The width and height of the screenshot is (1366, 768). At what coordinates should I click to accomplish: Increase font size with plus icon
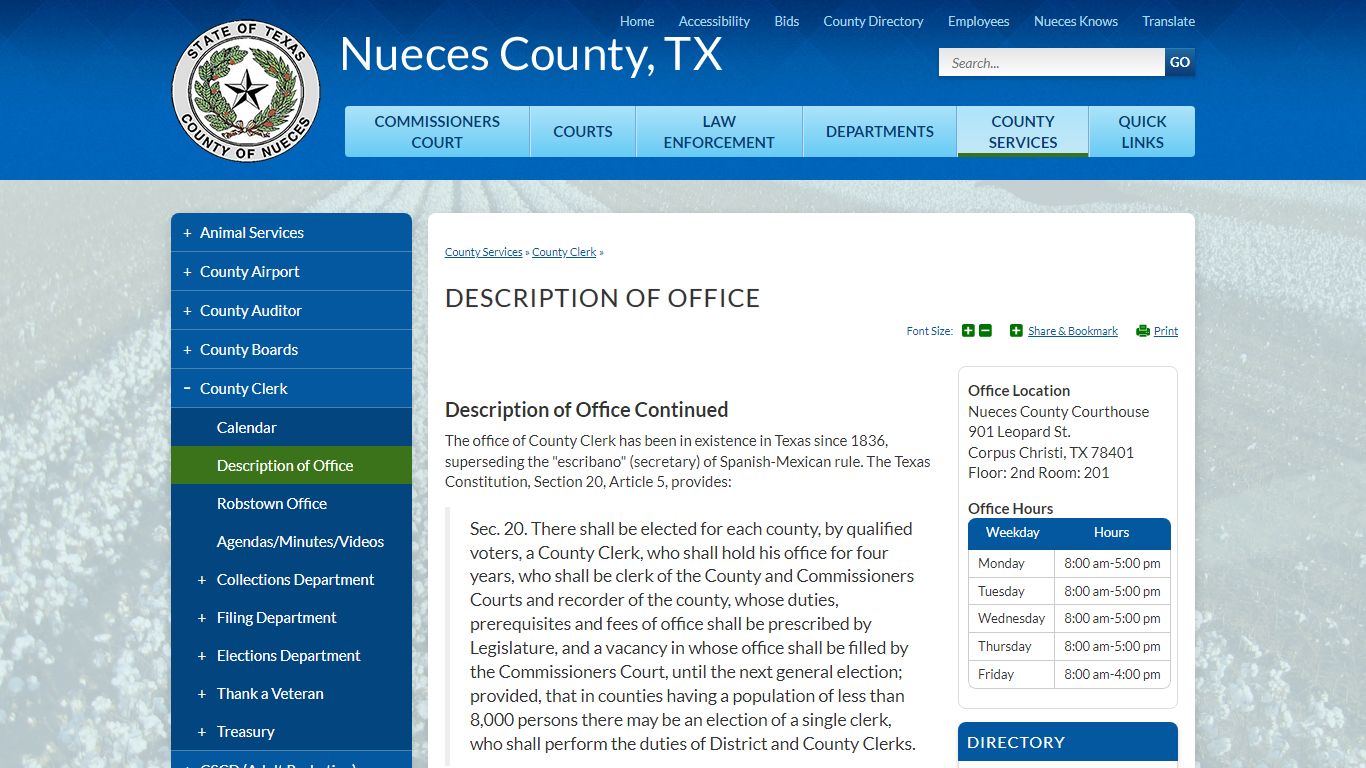pyautogui.click(x=968, y=331)
